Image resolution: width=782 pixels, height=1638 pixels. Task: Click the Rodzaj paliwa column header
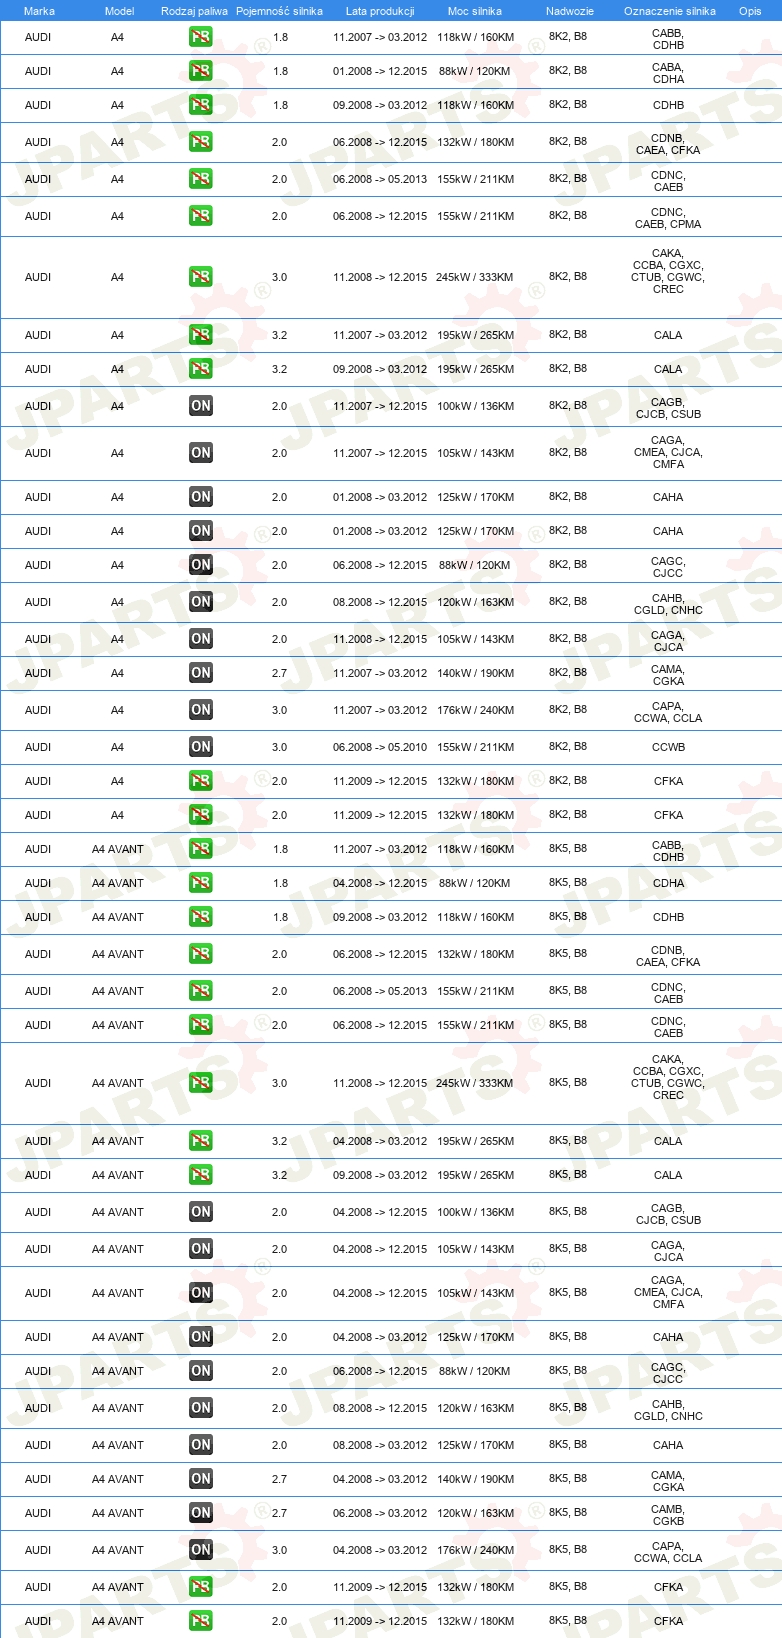194,11
